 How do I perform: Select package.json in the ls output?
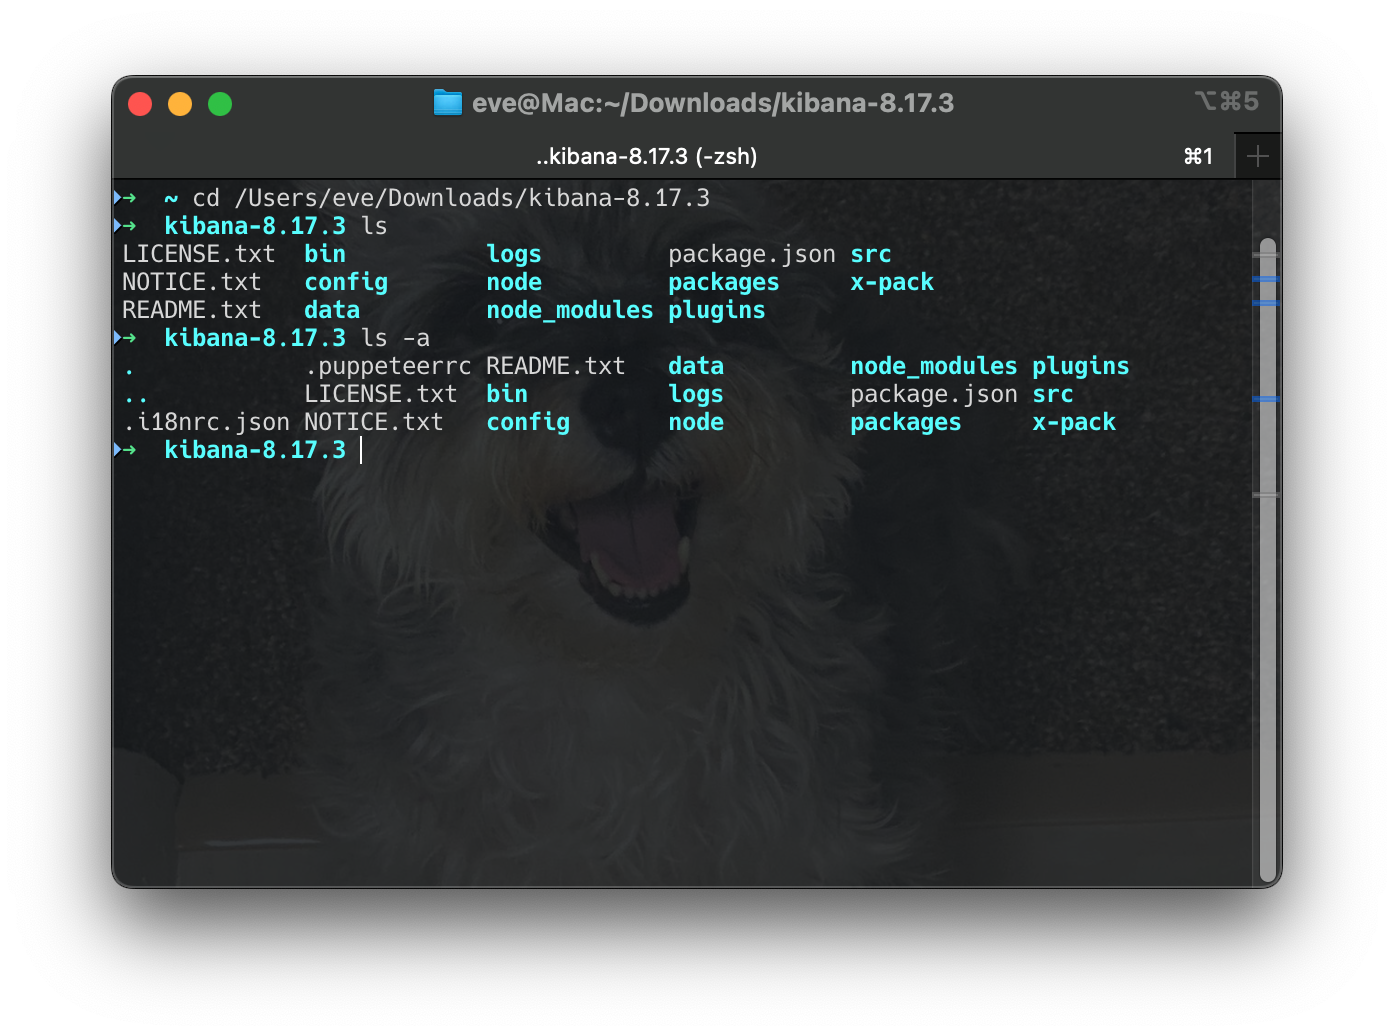tap(751, 254)
